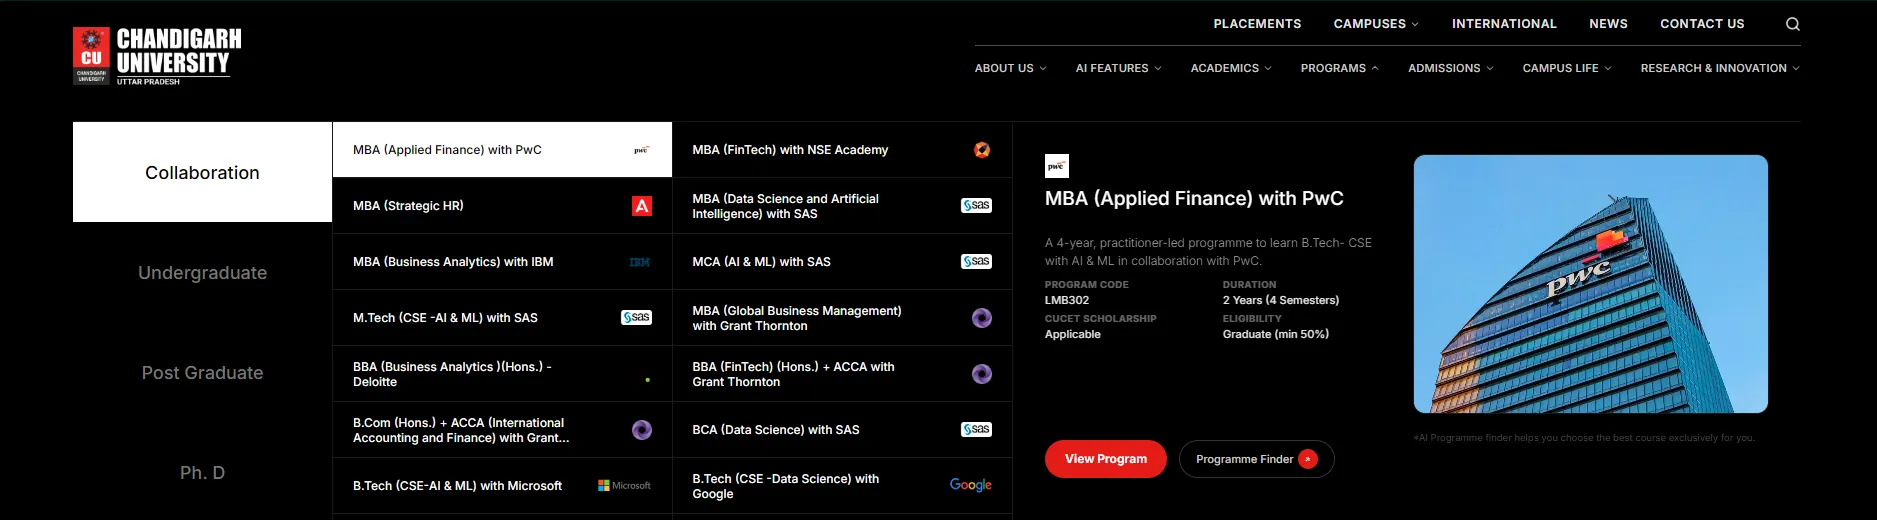Select the Collaboration tab
Viewport: 1877px width, 520px height.
tap(202, 172)
